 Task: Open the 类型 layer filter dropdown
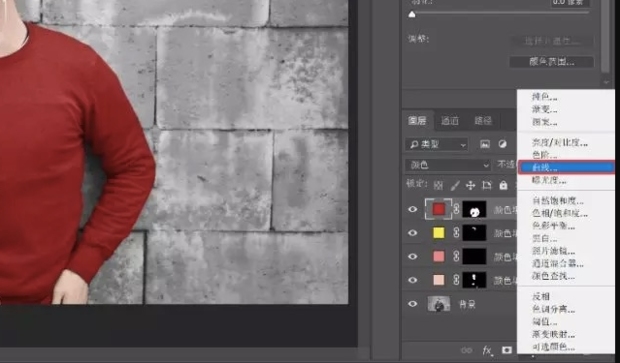point(437,144)
